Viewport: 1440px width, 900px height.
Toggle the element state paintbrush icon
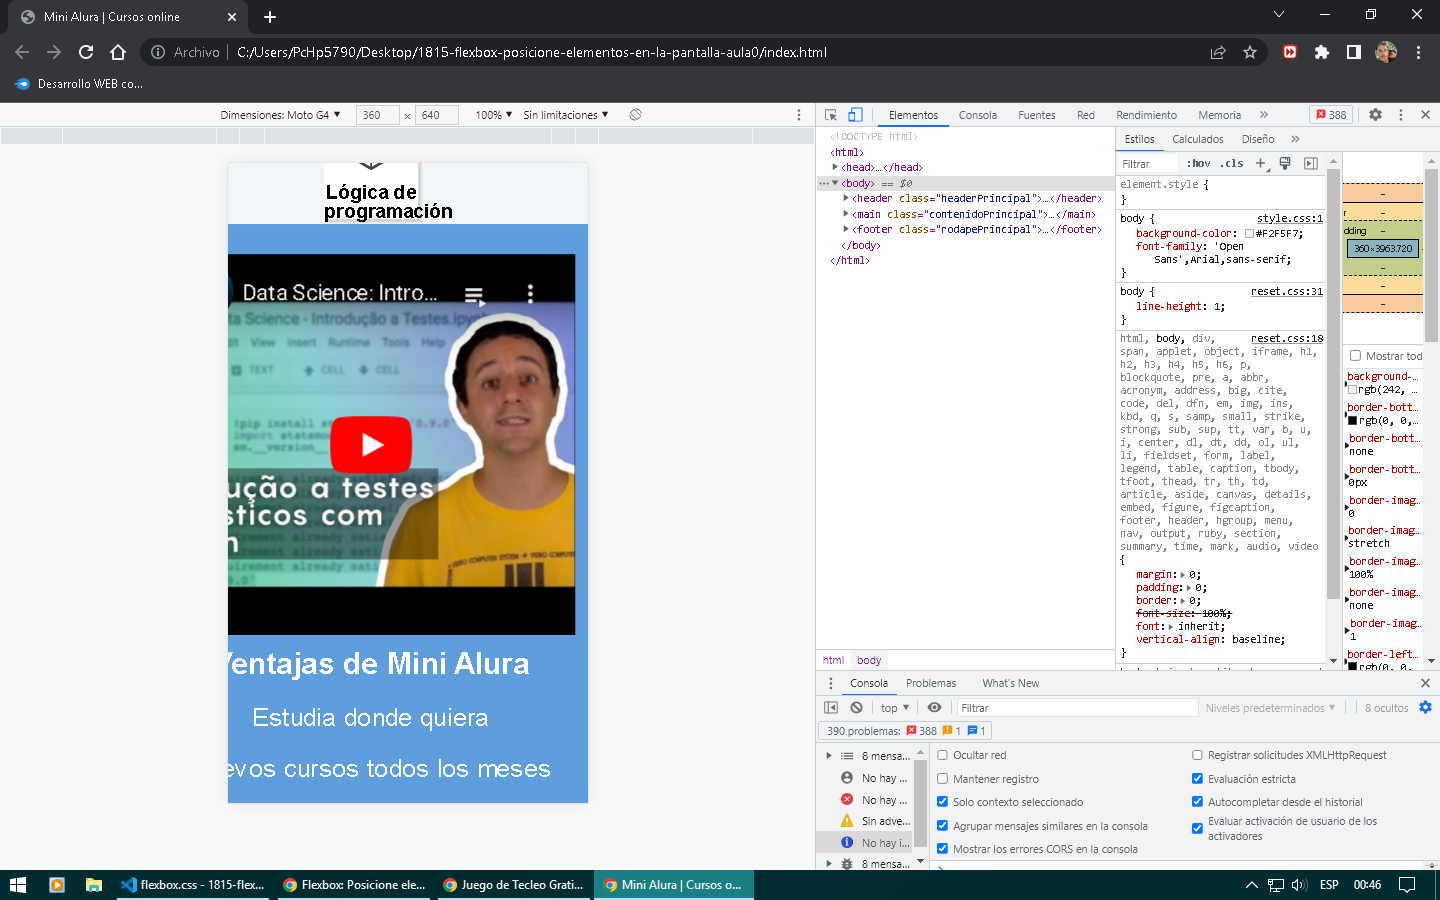1285,163
